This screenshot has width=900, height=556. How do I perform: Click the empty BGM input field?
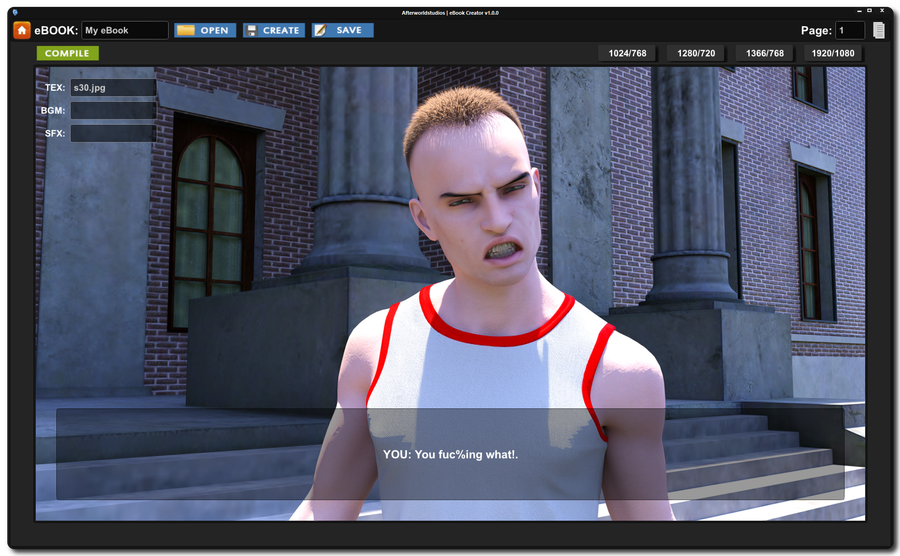(113, 111)
